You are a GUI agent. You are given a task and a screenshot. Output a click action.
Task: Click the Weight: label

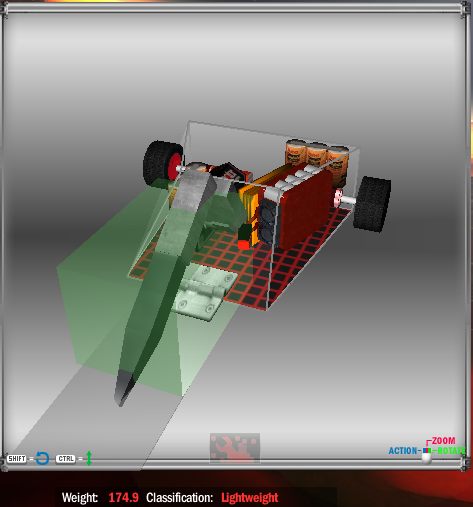[80, 498]
